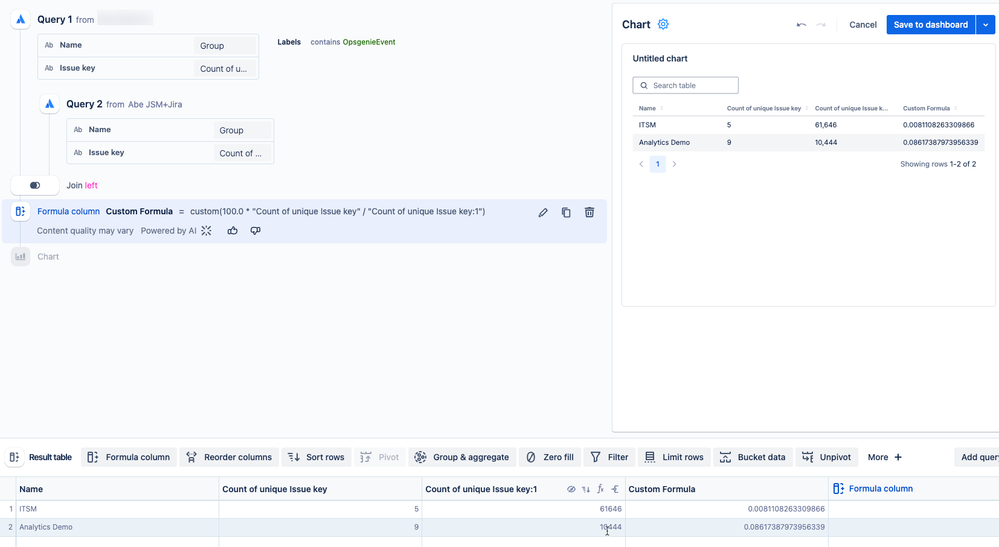
Task: Cancel the chart editing
Action: coord(863,25)
